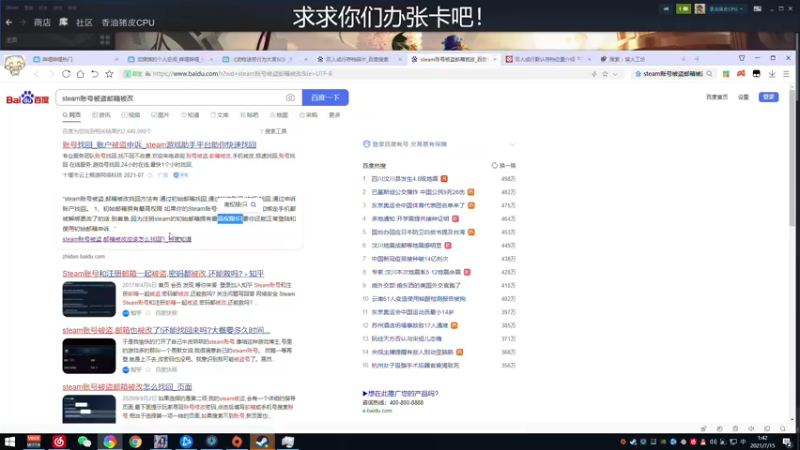Viewport: 800px width, 450px height.
Task: Click the Baidu logo
Action: click(28, 97)
